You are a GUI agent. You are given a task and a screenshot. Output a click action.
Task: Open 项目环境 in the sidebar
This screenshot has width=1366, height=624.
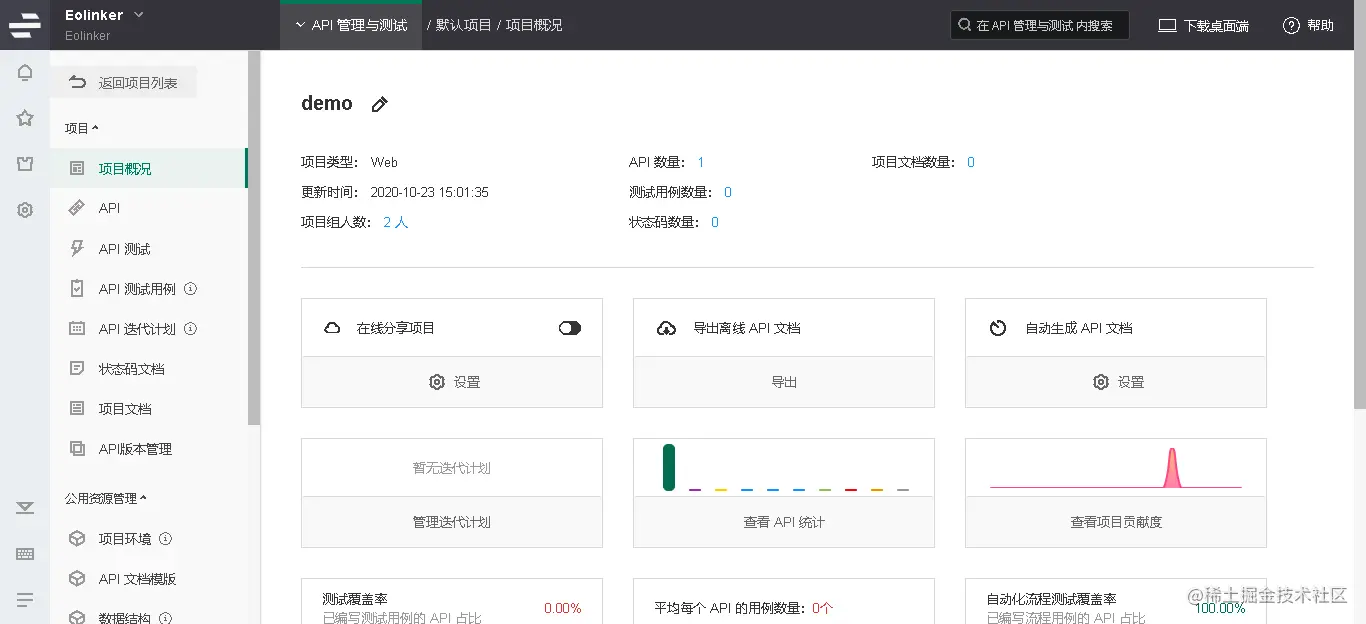[x=148, y=539]
